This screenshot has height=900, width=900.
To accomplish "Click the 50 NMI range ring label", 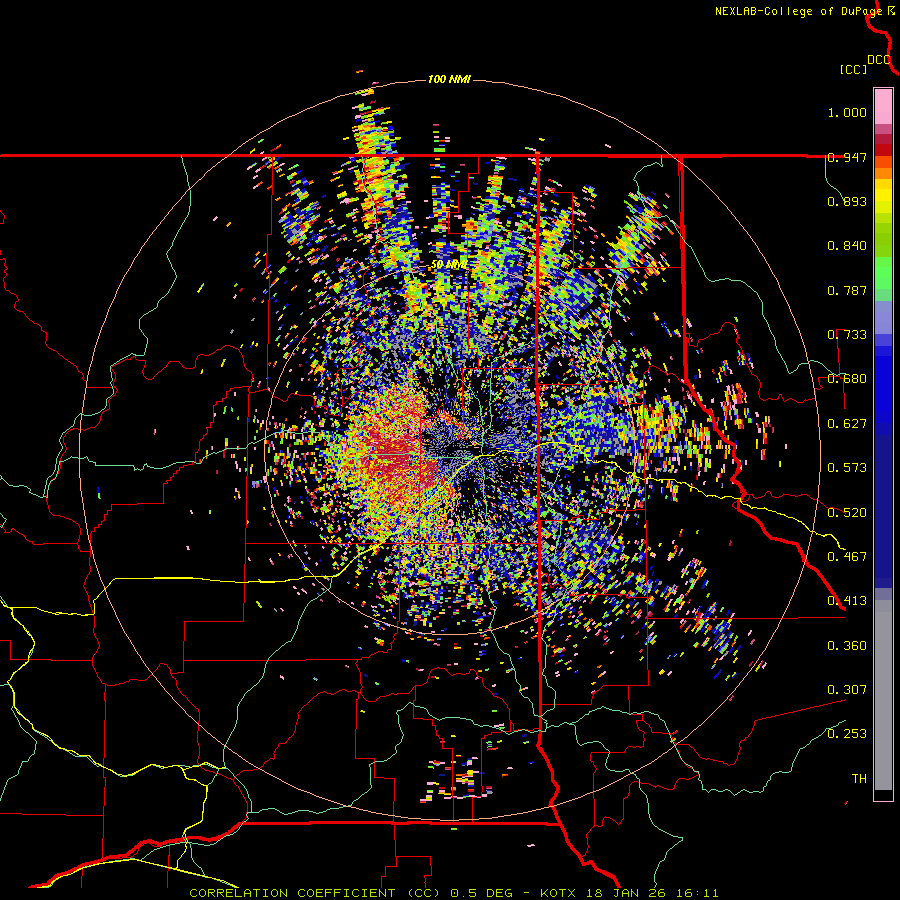I will click(x=449, y=265).
